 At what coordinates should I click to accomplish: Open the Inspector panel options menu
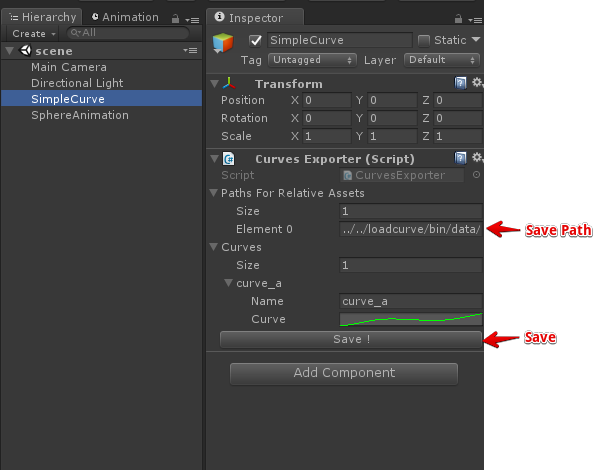pyautogui.click(x=475, y=19)
